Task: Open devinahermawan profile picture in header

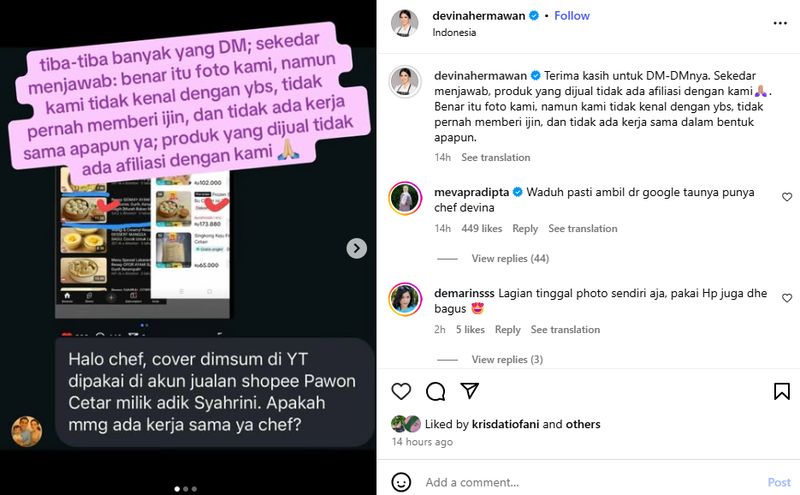Action: [405, 23]
